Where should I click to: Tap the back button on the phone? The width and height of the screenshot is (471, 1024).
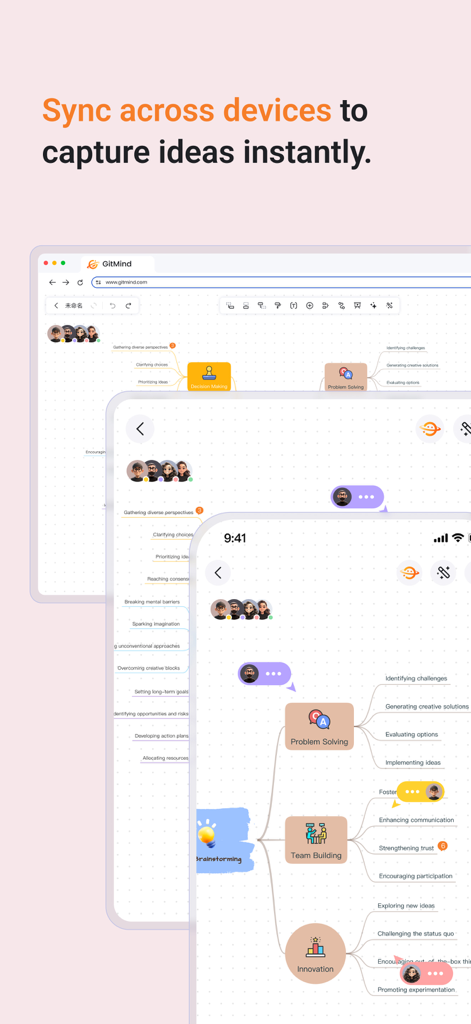click(x=218, y=573)
